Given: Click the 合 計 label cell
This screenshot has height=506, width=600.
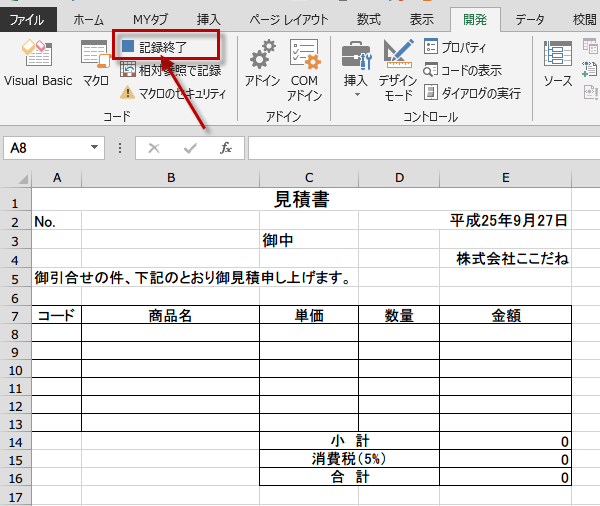Looking at the screenshot, I should pyautogui.click(x=350, y=477).
